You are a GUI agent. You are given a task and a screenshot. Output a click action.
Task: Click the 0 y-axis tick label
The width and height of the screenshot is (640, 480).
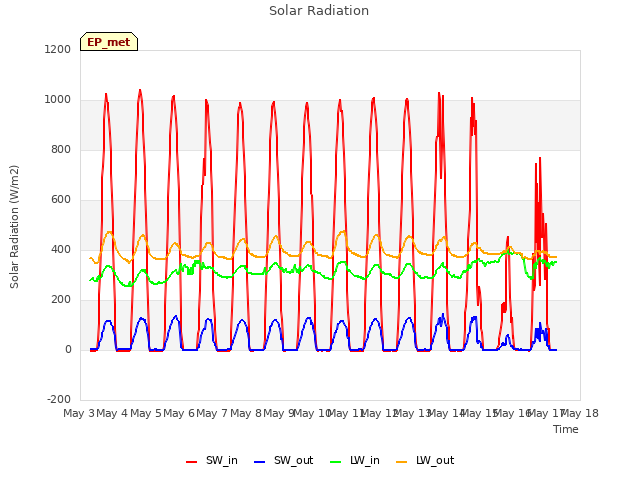click(x=68, y=349)
